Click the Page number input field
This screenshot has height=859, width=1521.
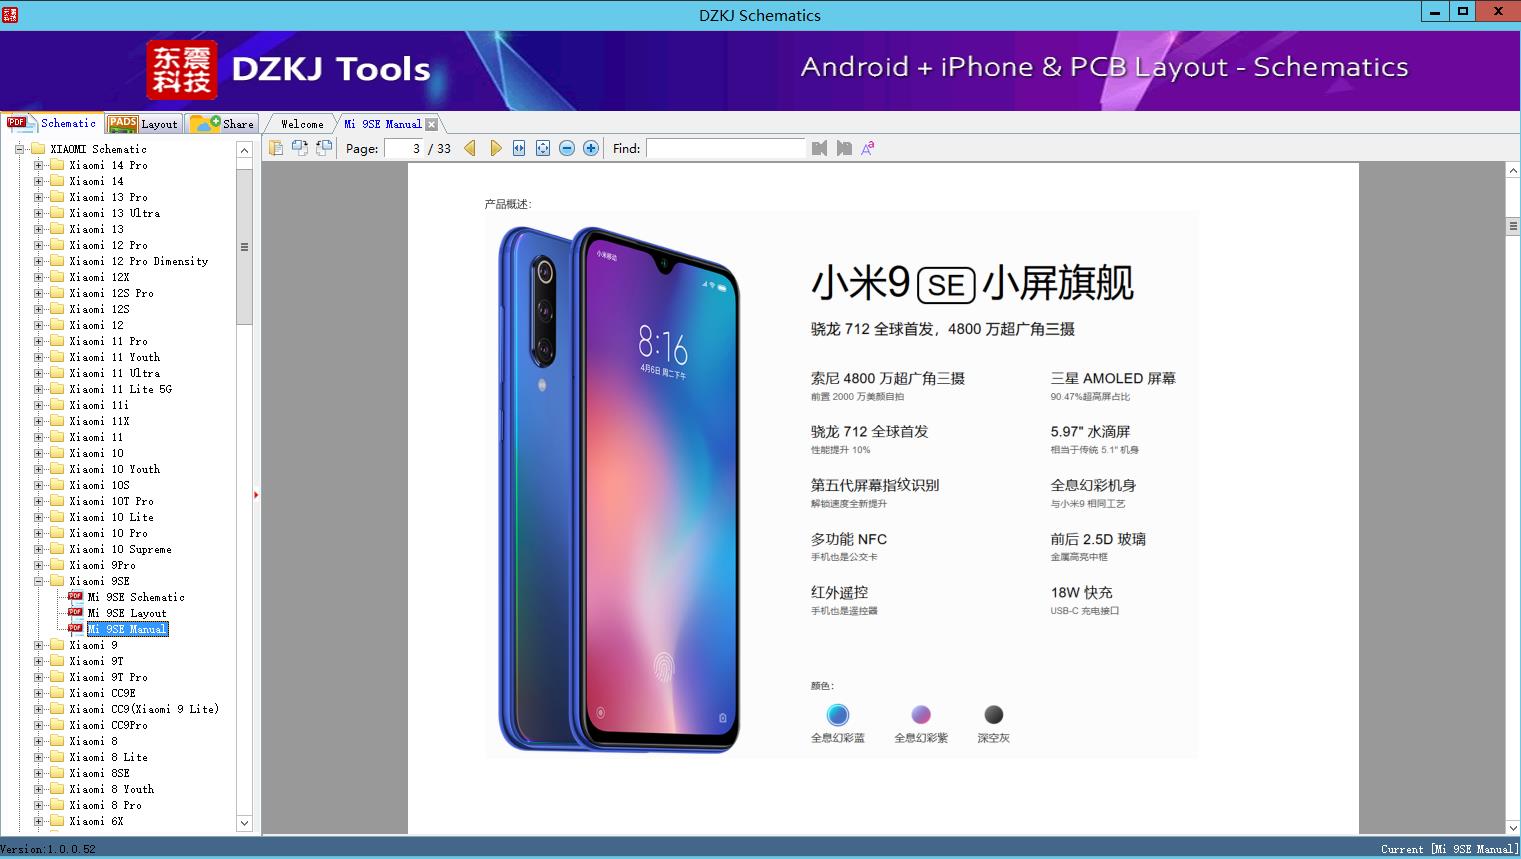(404, 148)
